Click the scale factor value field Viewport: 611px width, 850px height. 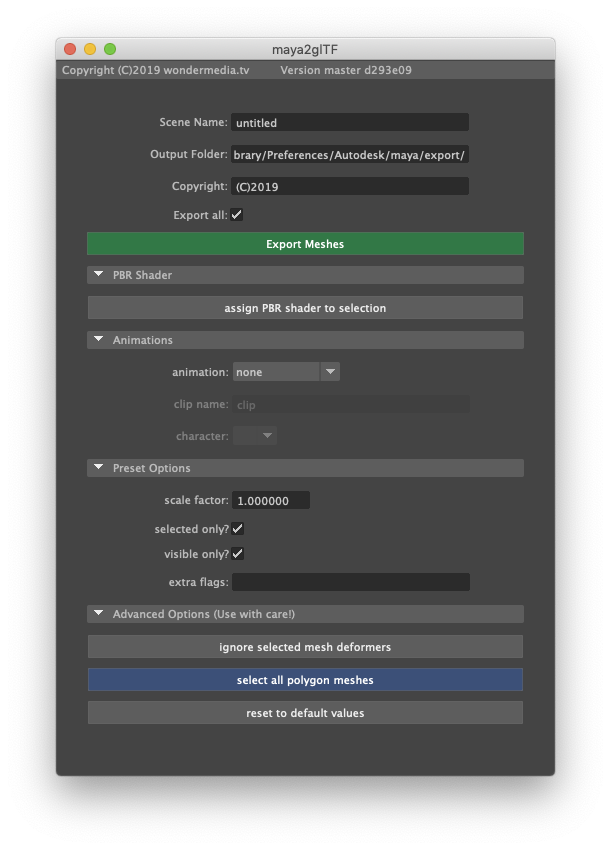(270, 499)
